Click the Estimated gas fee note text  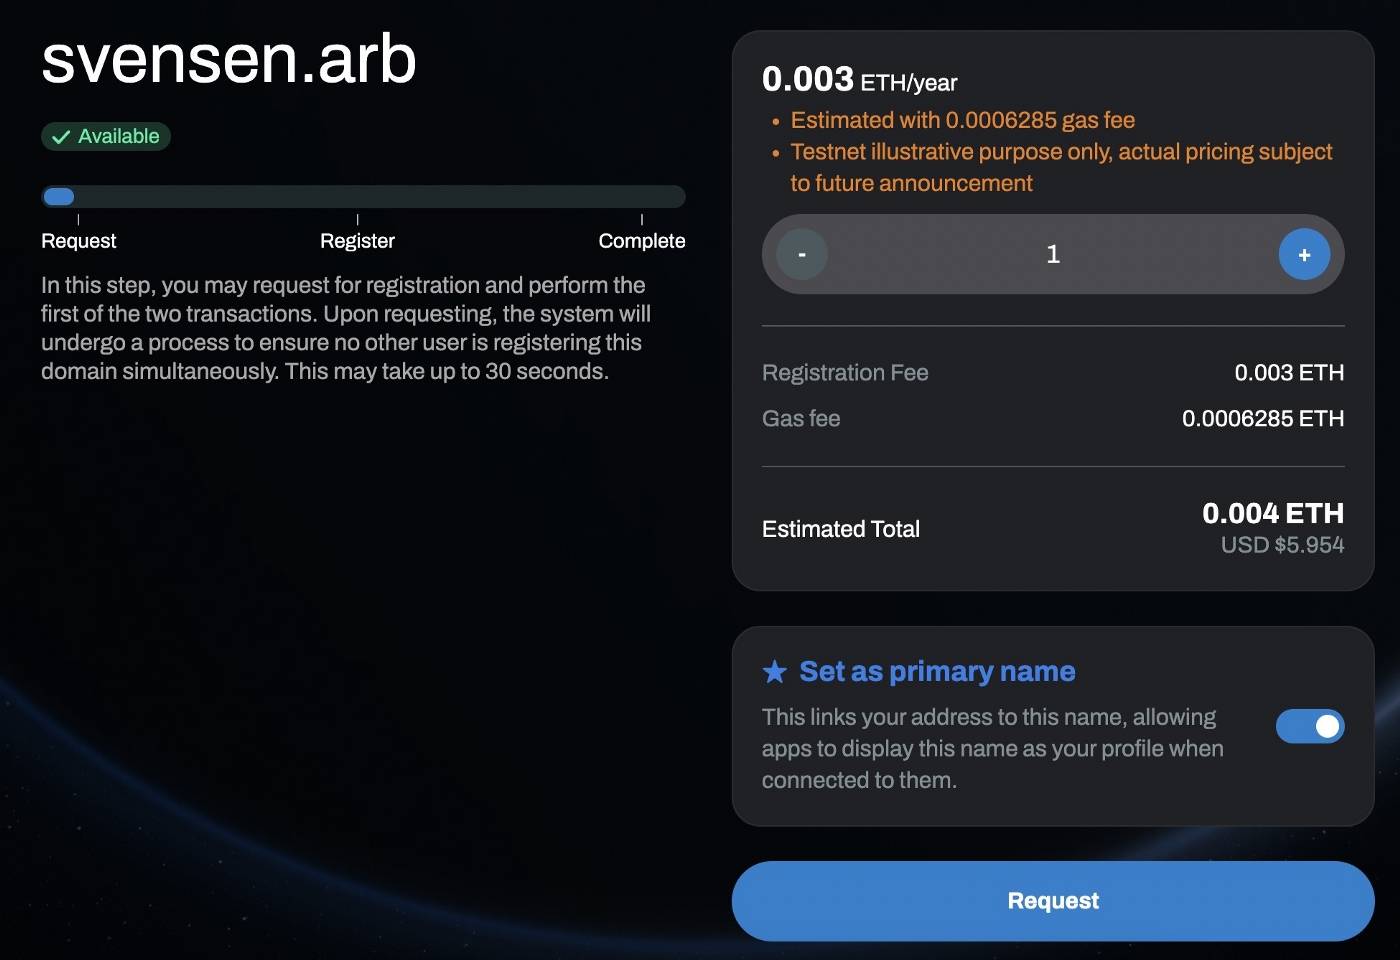[963, 120]
